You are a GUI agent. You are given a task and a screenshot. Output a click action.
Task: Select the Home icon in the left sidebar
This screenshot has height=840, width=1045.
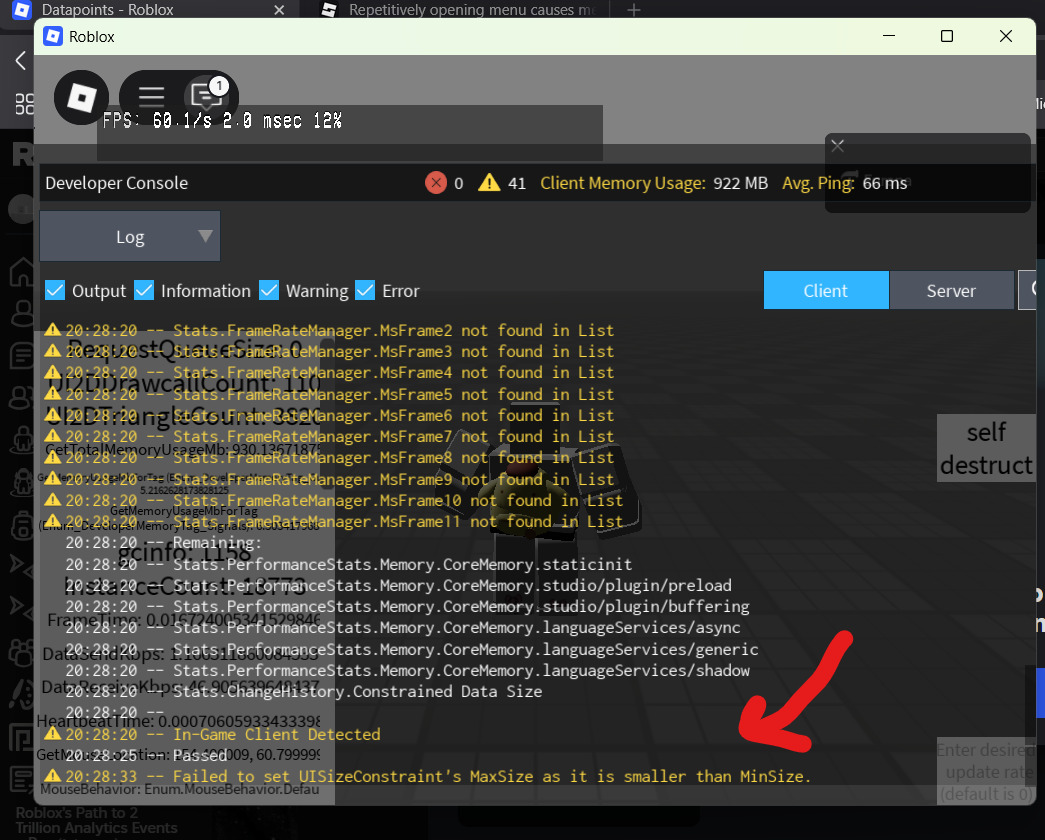tap(21, 271)
